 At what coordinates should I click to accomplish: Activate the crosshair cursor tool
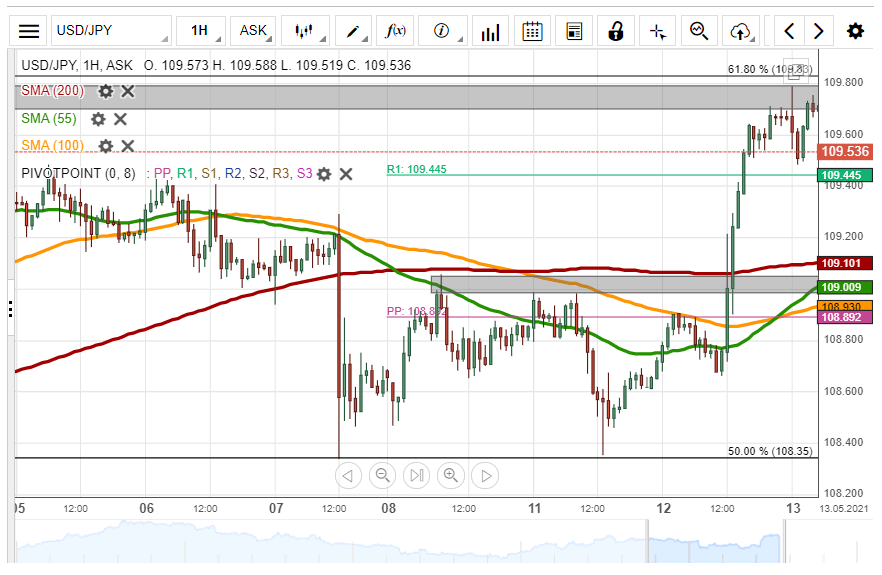[x=657, y=31]
